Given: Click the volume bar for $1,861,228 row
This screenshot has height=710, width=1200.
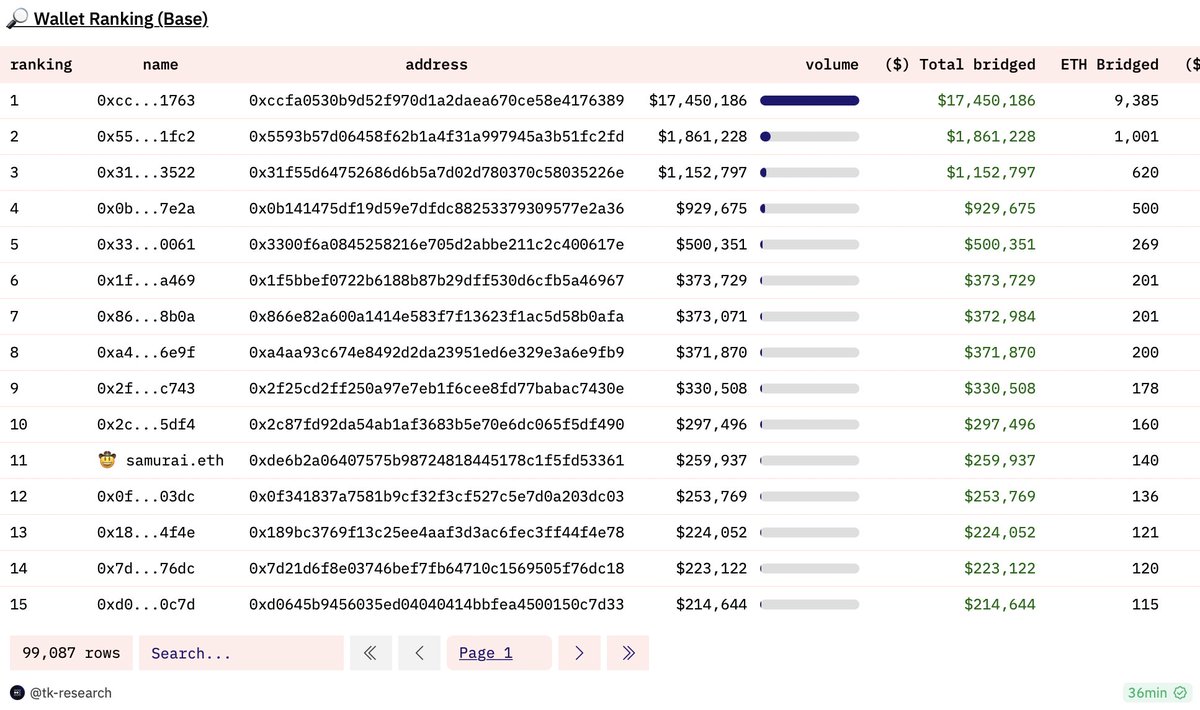Looking at the screenshot, I should [809, 136].
